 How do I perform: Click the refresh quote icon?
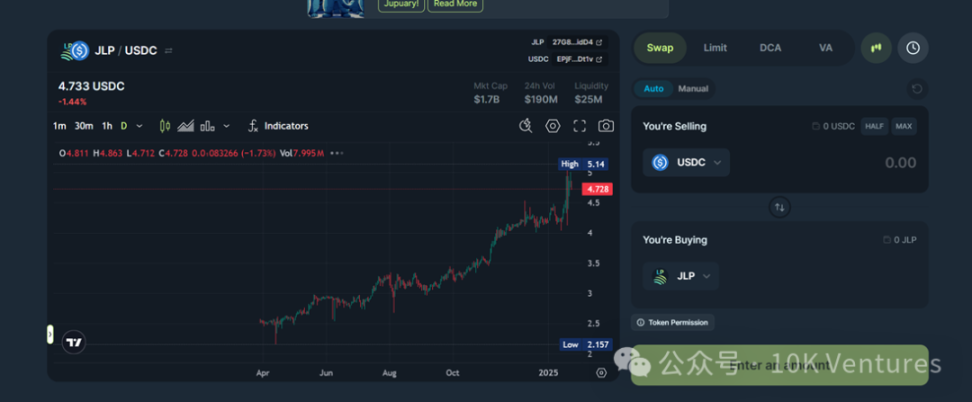coord(917,89)
